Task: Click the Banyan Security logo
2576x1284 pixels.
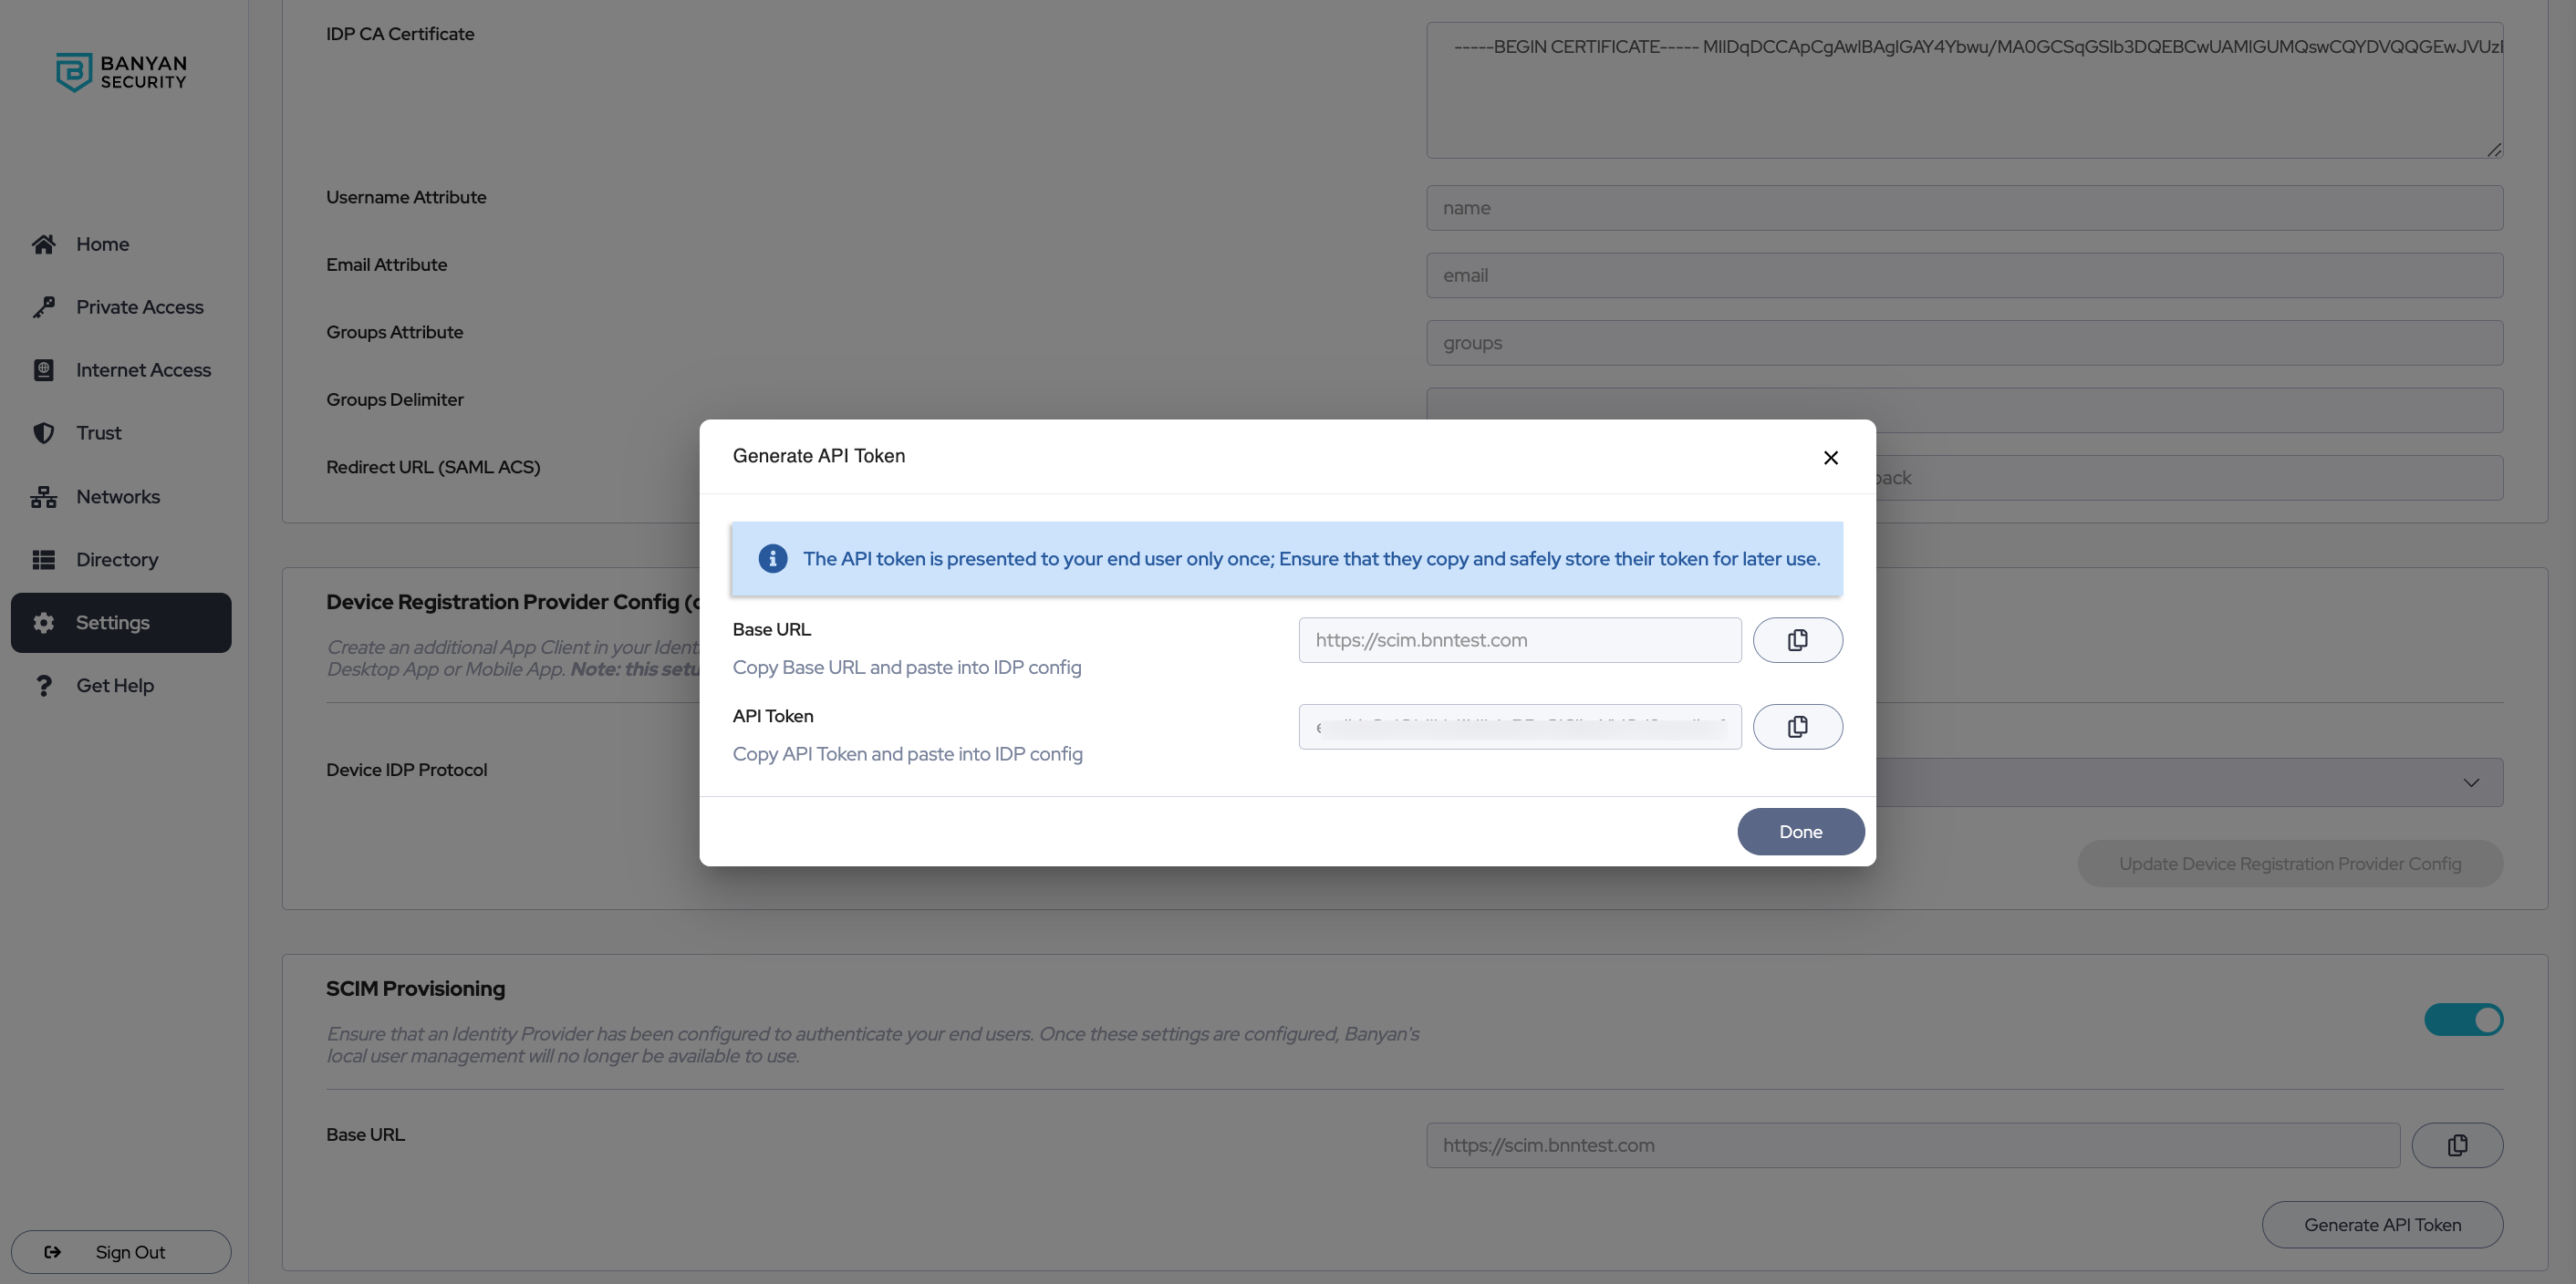Action: click(121, 72)
